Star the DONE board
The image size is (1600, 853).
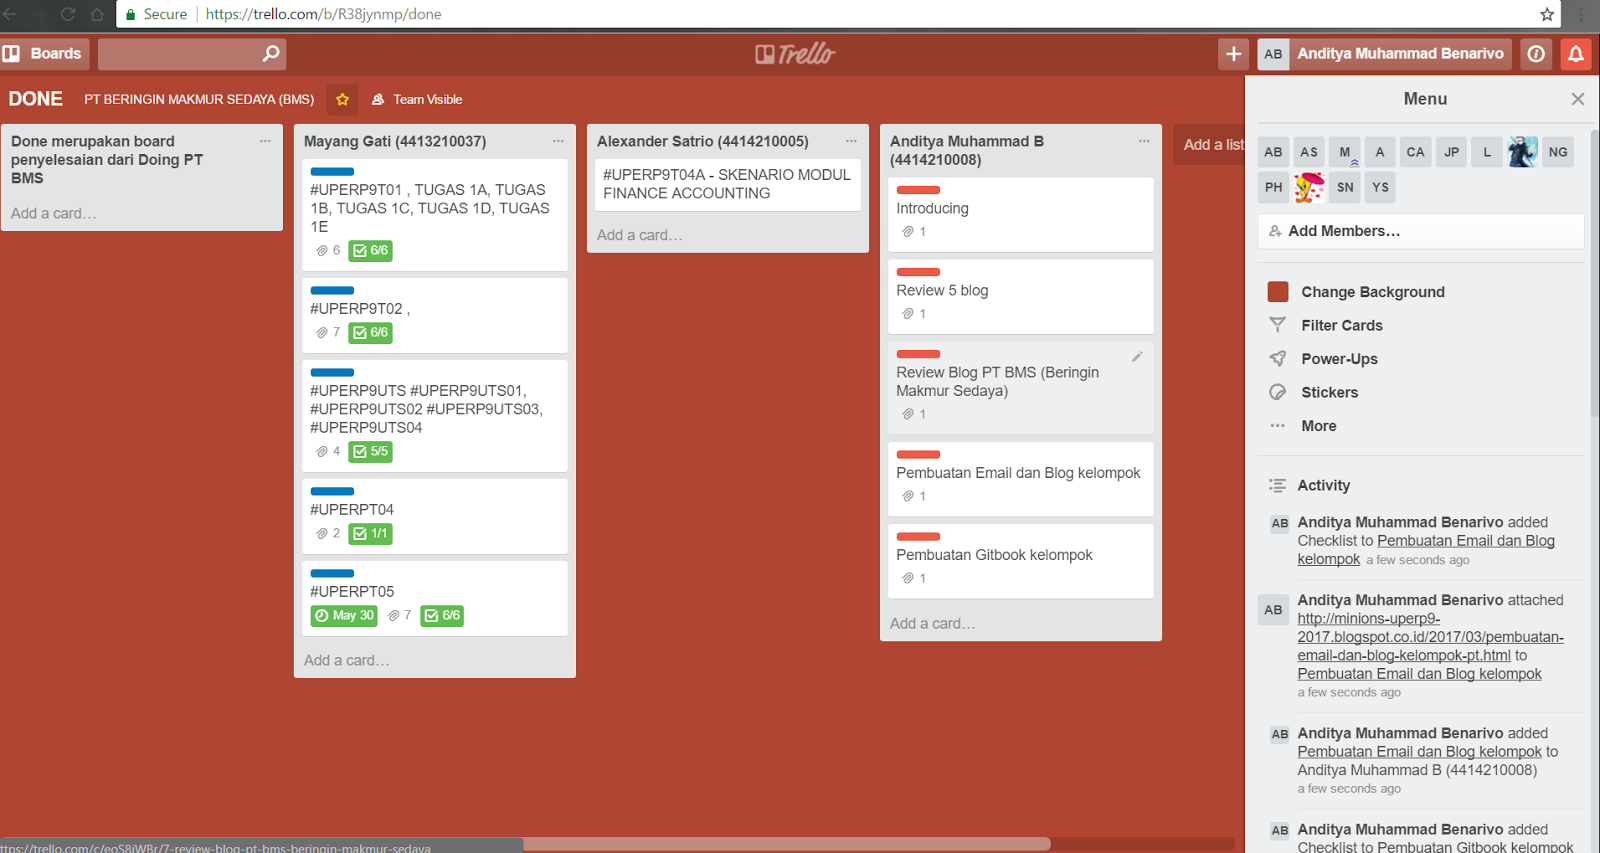click(342, 99)
